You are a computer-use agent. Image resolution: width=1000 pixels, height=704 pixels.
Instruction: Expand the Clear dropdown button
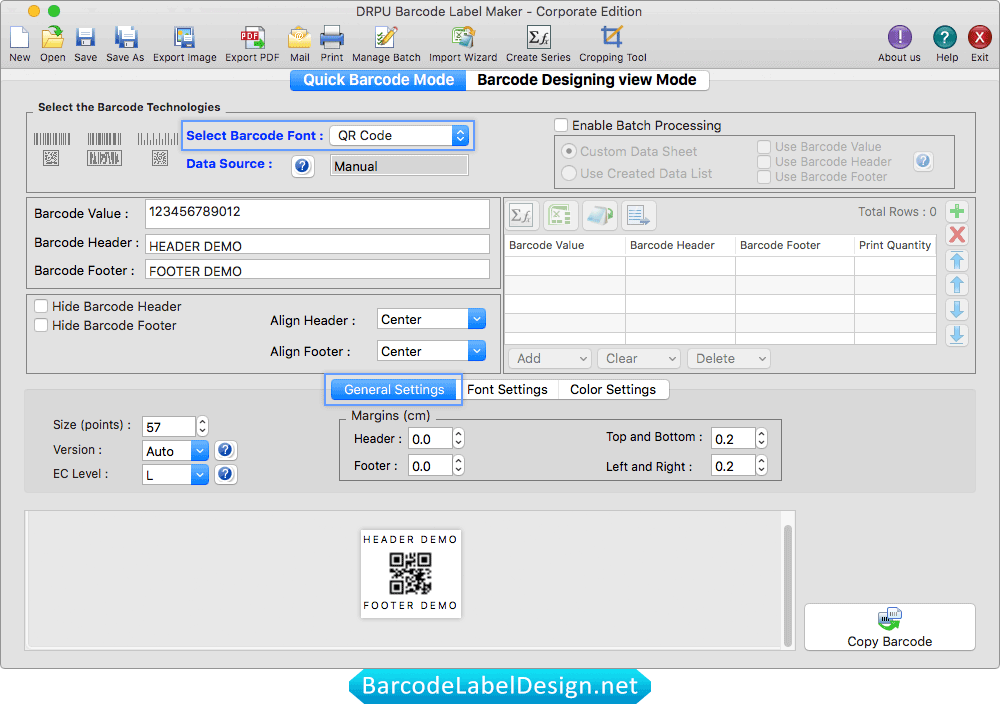(639, 358)
